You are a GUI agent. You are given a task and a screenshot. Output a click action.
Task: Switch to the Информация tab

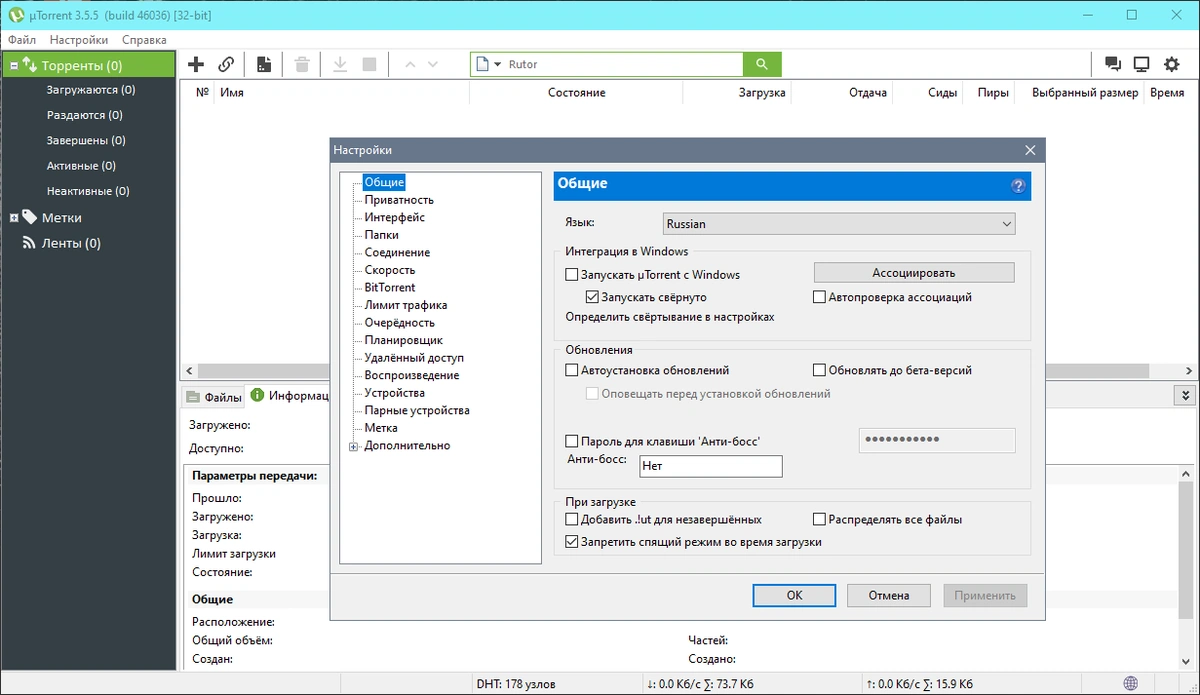(x=290, y=396)
